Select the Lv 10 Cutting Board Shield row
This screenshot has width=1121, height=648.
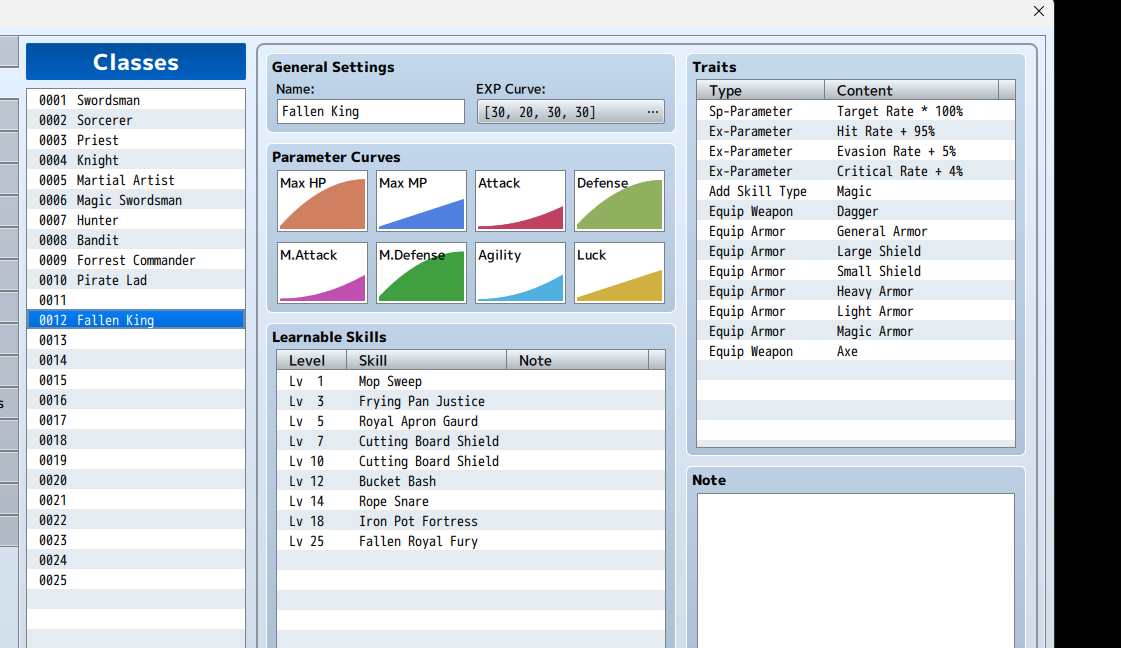pos(471,462)
